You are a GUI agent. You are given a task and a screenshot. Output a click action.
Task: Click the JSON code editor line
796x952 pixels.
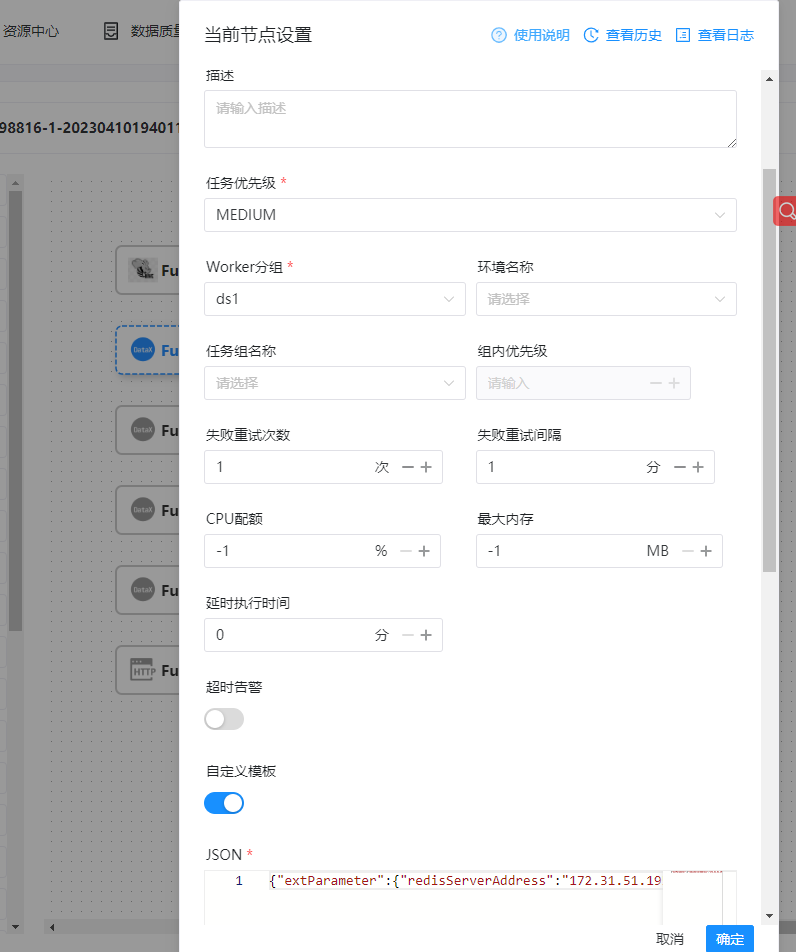pyautogui.click(x=464, y=881)
